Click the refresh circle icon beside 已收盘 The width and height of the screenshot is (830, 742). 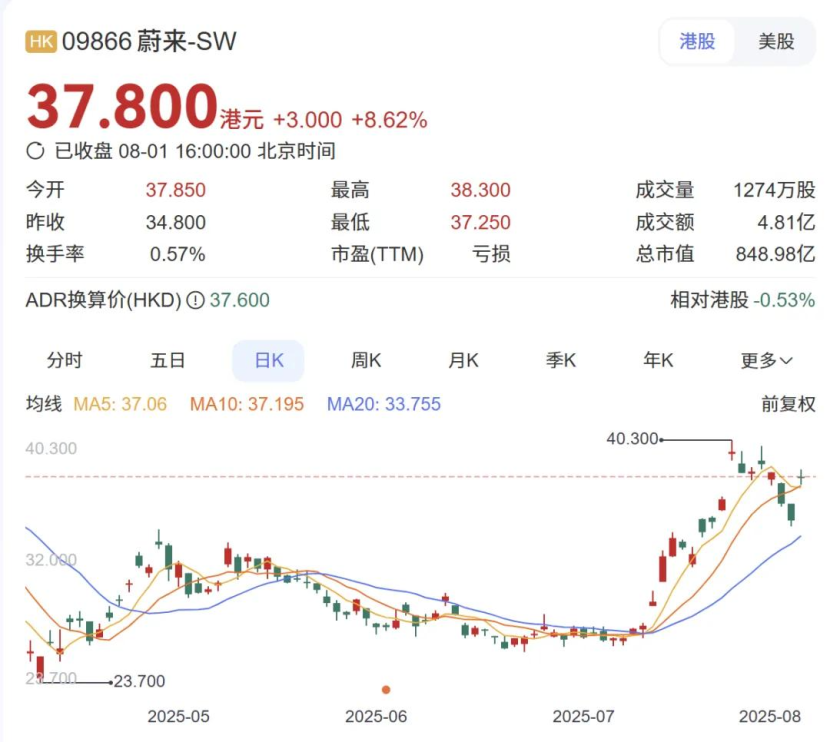tap(35, 151)
